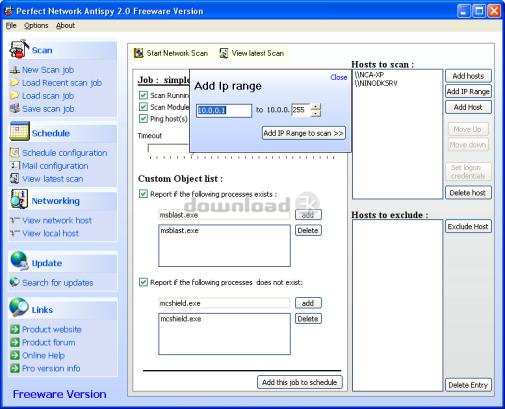Click the Mail configuration icon

coord(15,165)
